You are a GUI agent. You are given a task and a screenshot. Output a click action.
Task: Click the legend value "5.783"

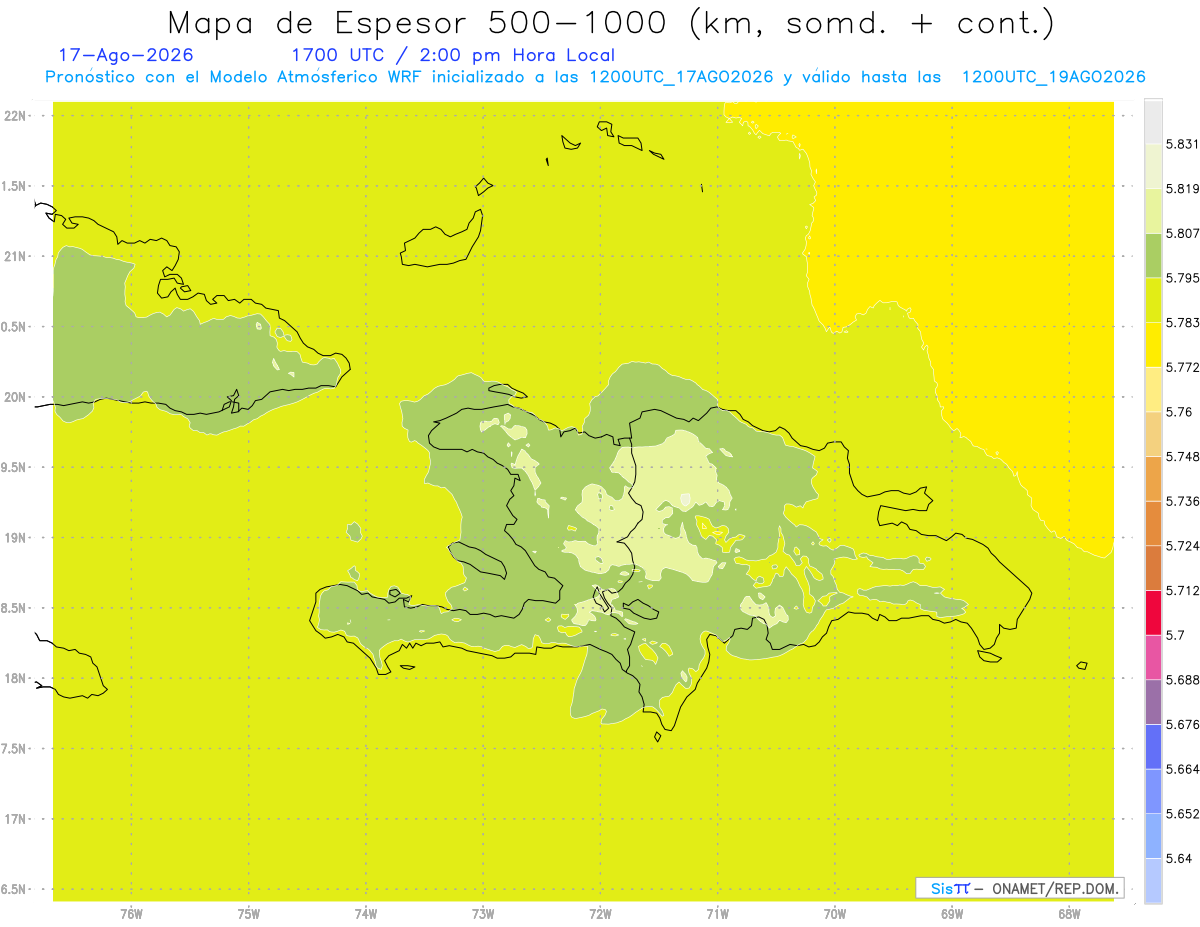(x=1182, y=322)
